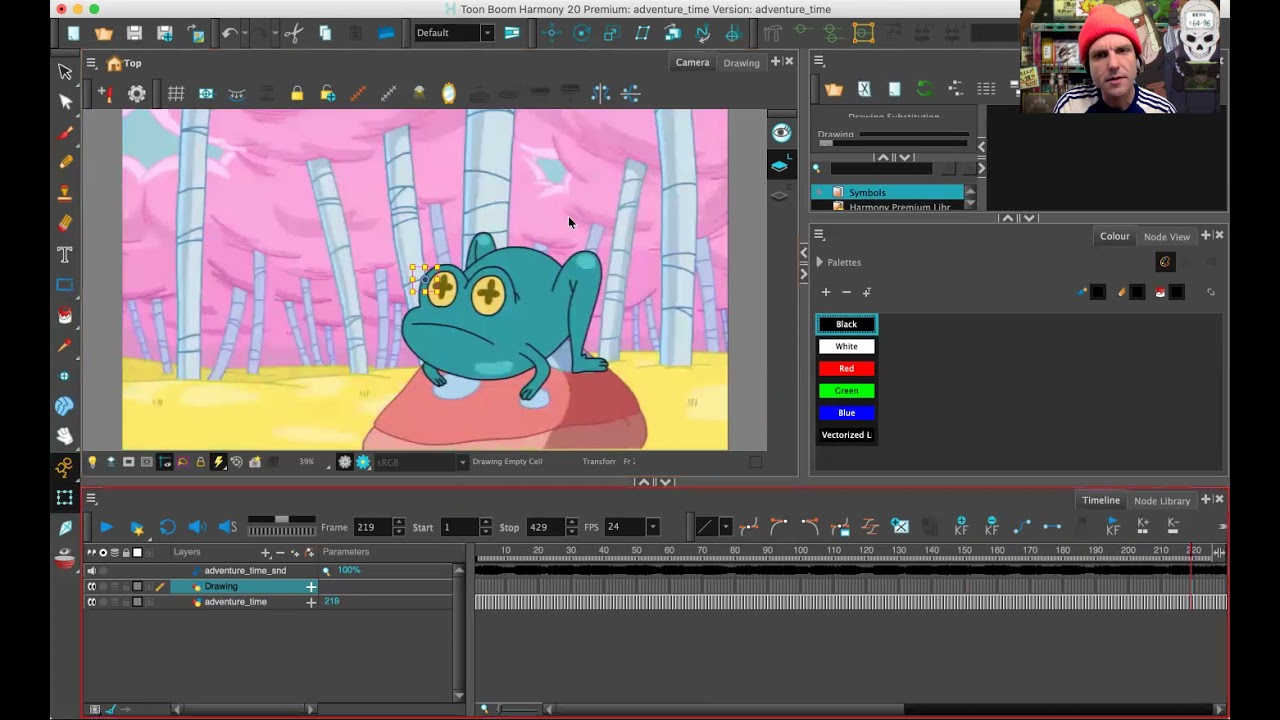
Task: Select the Brush tool
Action: point(65,132)
